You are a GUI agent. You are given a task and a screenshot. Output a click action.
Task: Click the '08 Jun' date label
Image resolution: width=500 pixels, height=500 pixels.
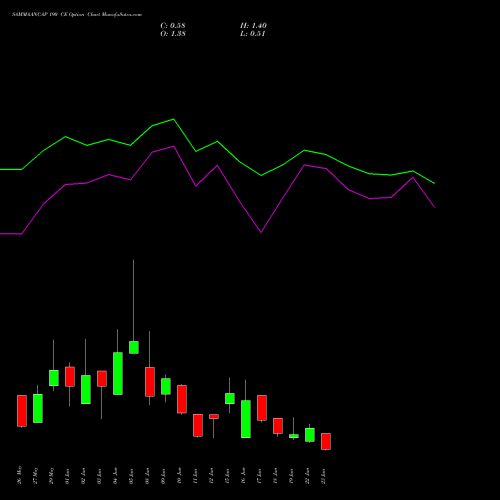point(147,476)
